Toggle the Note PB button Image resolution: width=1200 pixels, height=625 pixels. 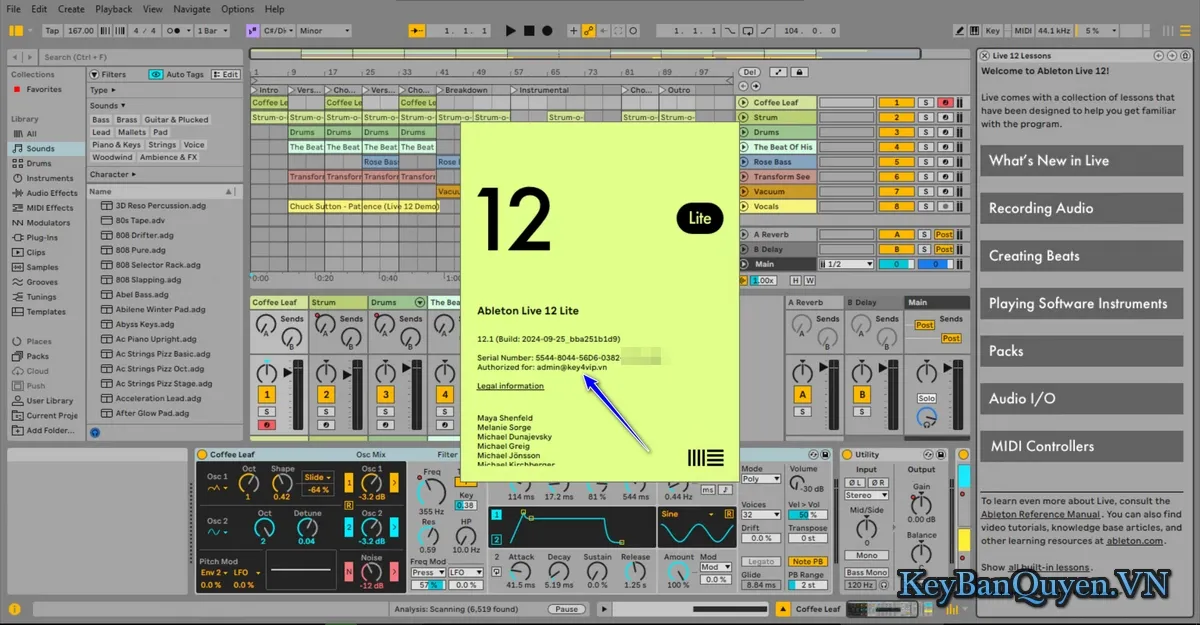coord(807,562)
